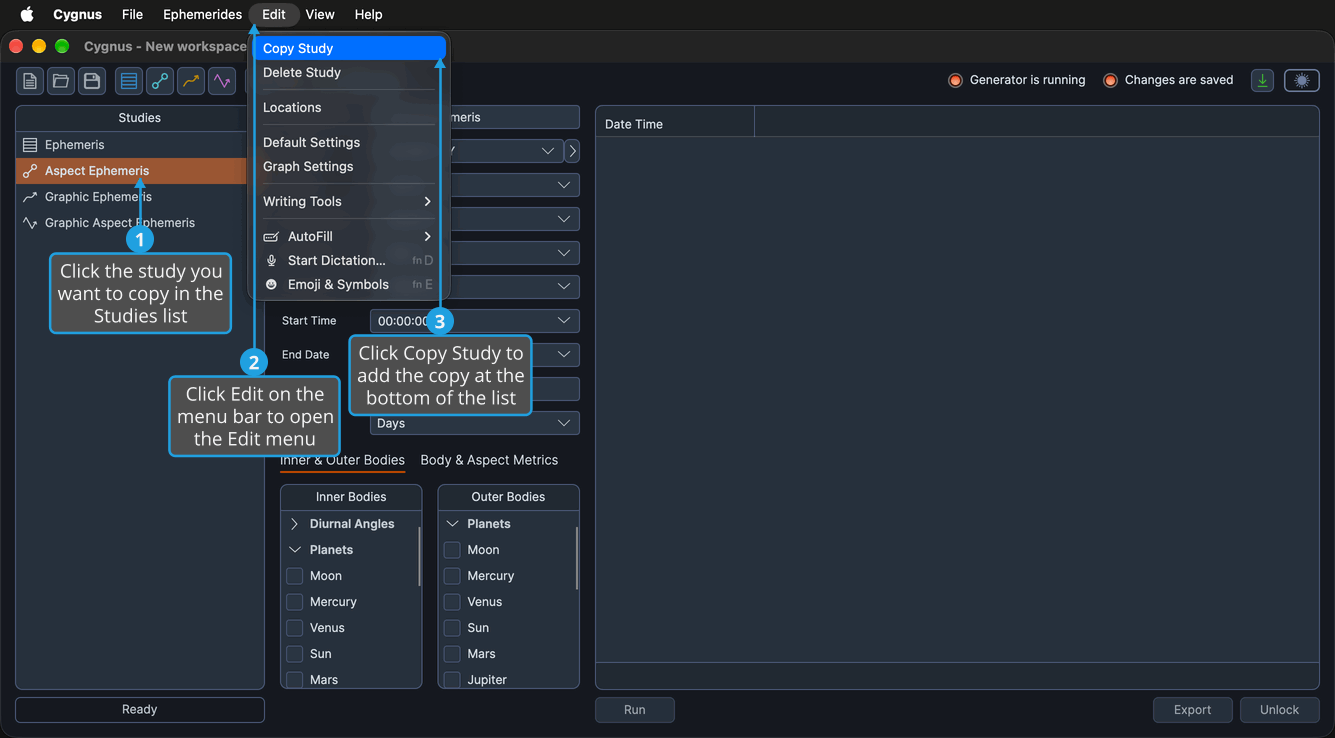This screenshot has height=738, width=1335.
Task: Open Graph Settings menu entry
Action: tap(349, 167)
